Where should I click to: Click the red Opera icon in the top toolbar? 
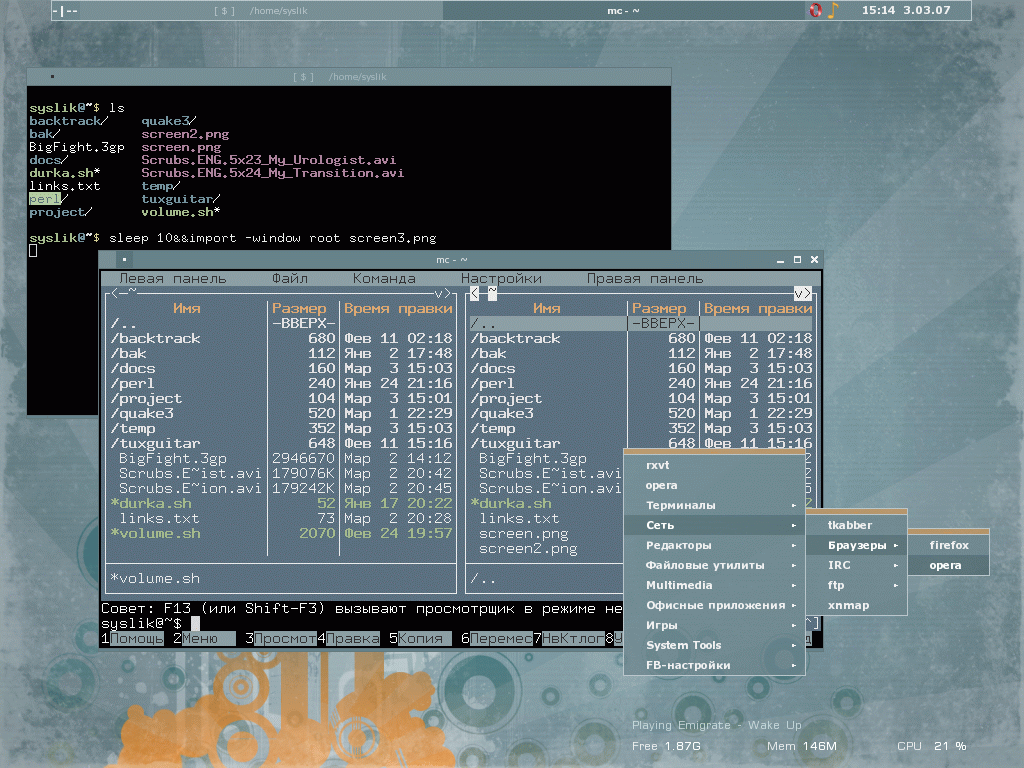click(816, 10)
